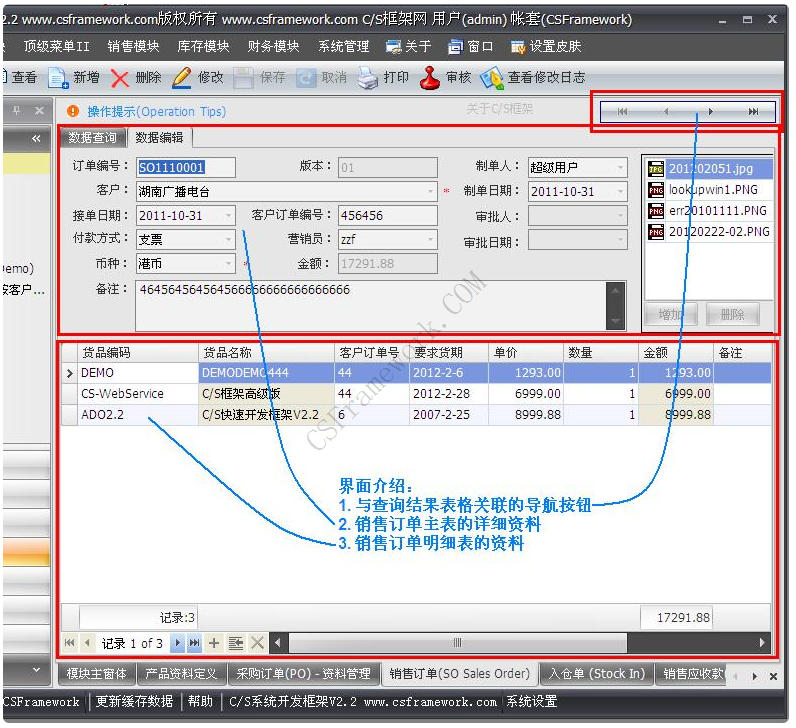The width and height of the screenshot is (796, 728).
Task: Open the 币种 currency dropdown
Action: pos(228,263)
